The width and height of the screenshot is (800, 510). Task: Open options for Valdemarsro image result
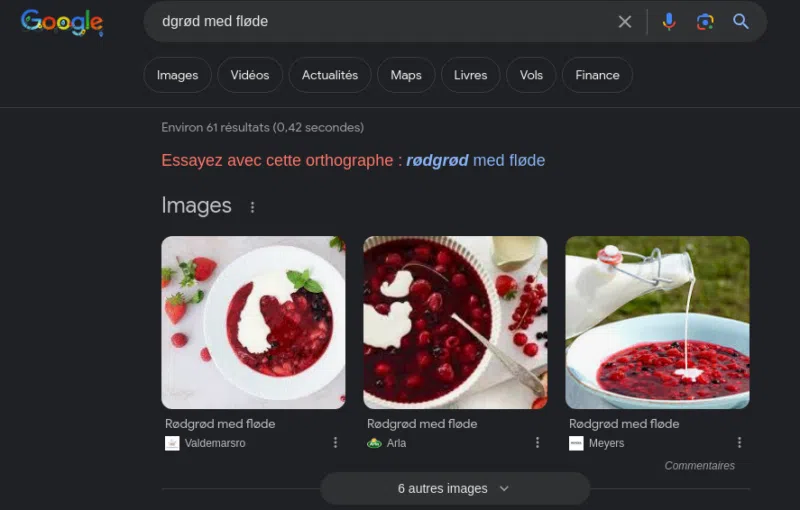[x=335, y=443]
